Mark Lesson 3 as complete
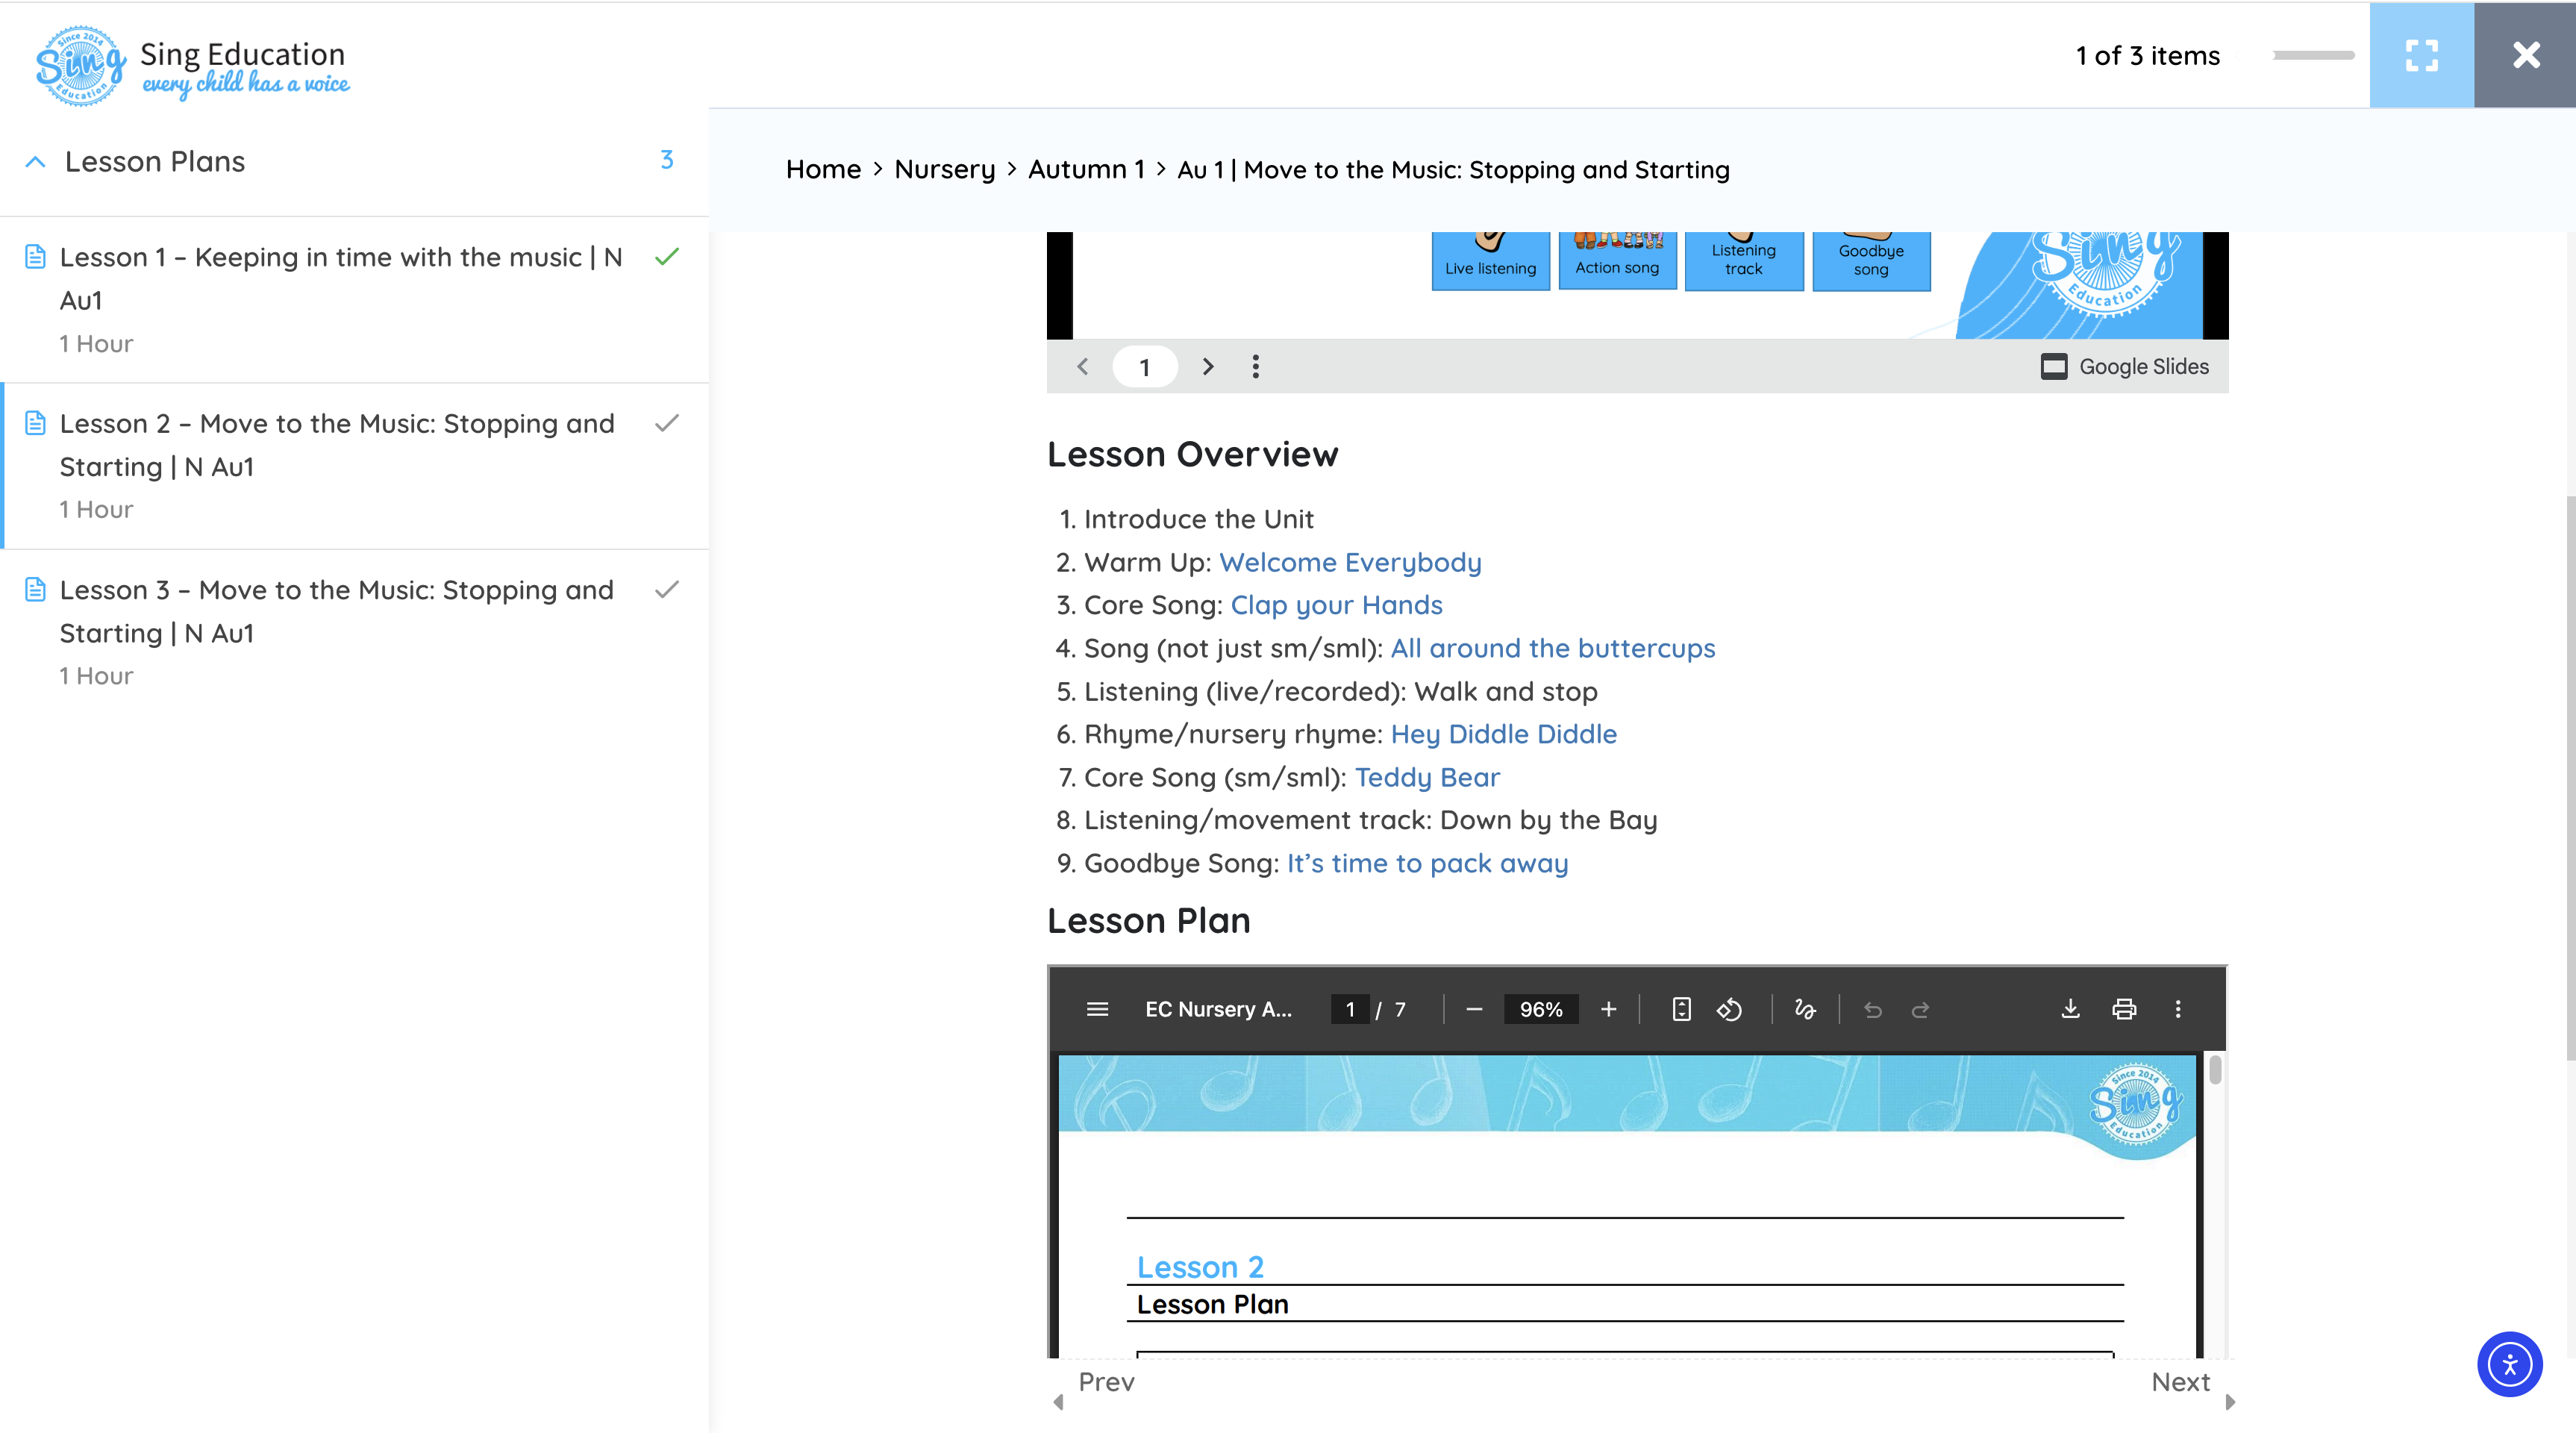The width and height of the screenshot is (2576, 1433). click(x=667, y=590)
